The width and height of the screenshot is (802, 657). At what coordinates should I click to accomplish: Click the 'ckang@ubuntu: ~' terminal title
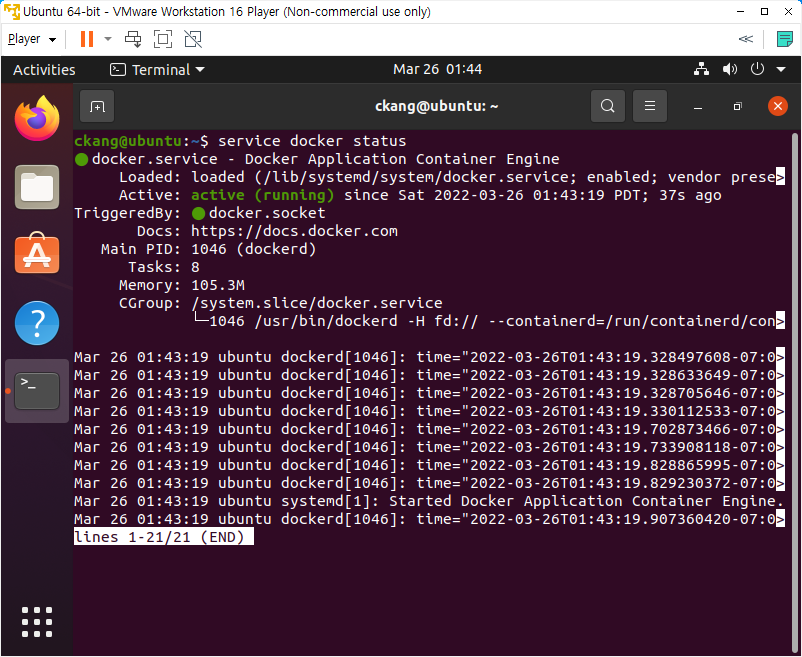(x=436, y=106)
